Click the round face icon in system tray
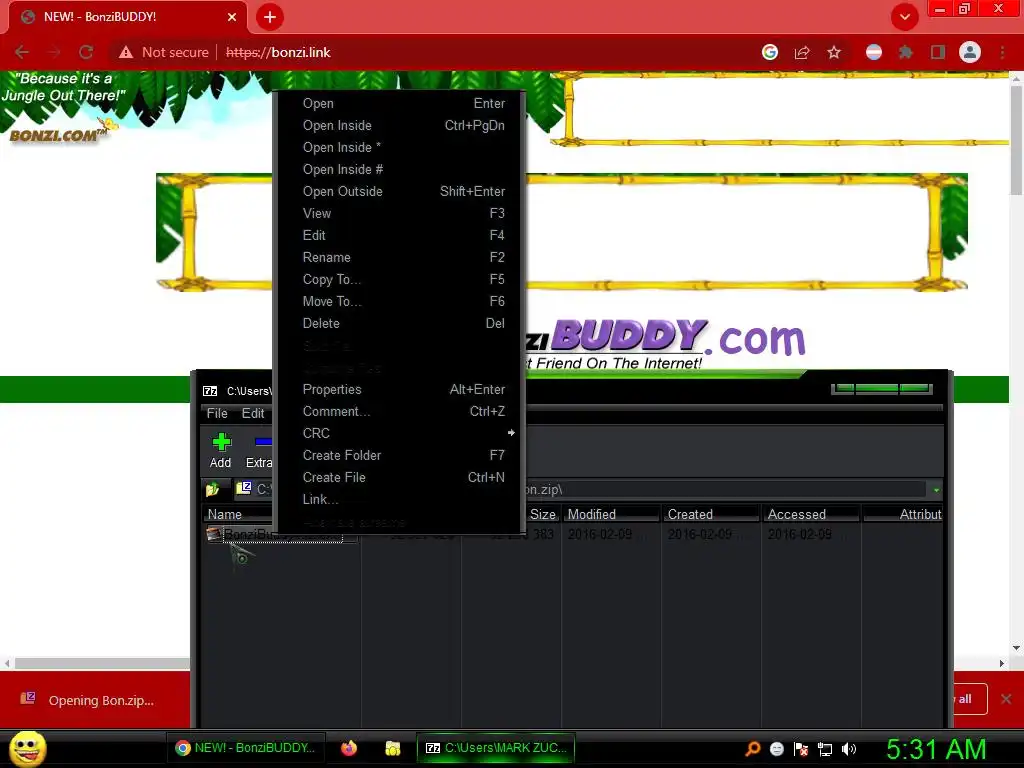This screenshot has width=1024, height=768. coord(777,749)
